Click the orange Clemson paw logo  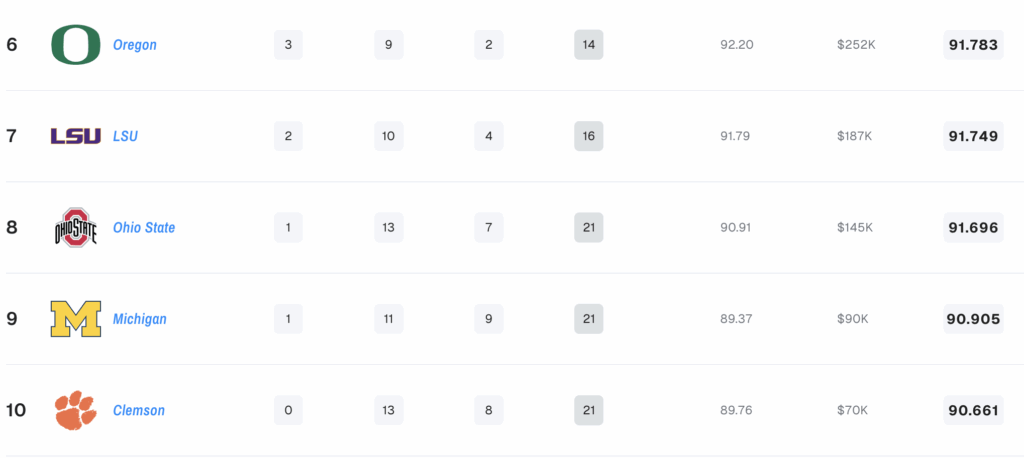coord(76,410)
